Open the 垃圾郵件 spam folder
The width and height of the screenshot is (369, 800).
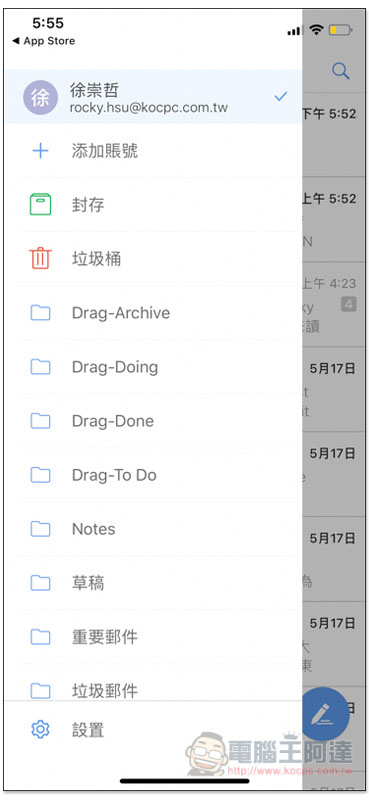tap(153, 684)
